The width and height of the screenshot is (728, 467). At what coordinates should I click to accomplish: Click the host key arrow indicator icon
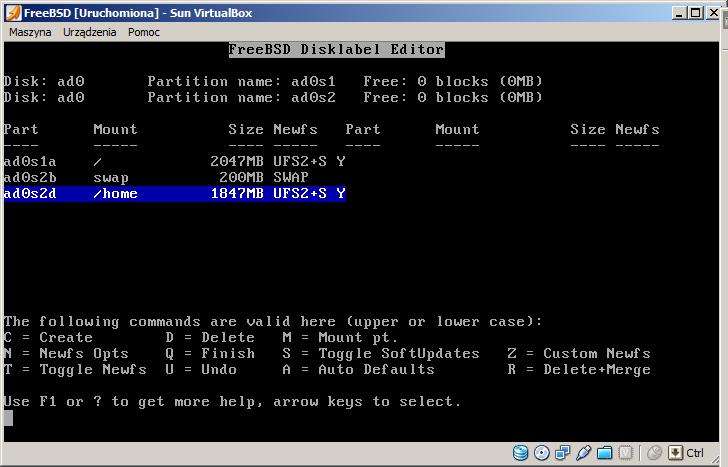pos(675,453)
